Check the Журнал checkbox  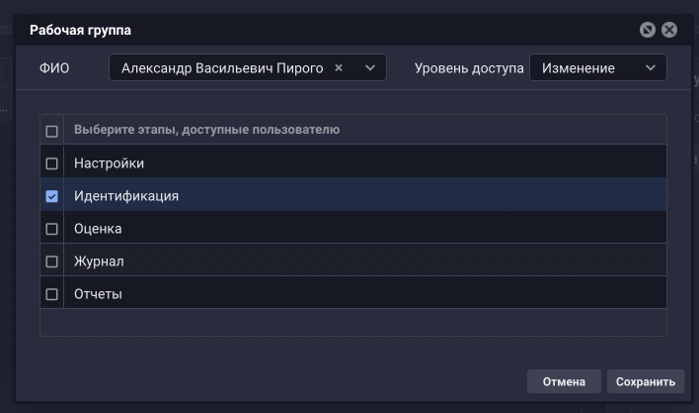[x=52, y=262]
